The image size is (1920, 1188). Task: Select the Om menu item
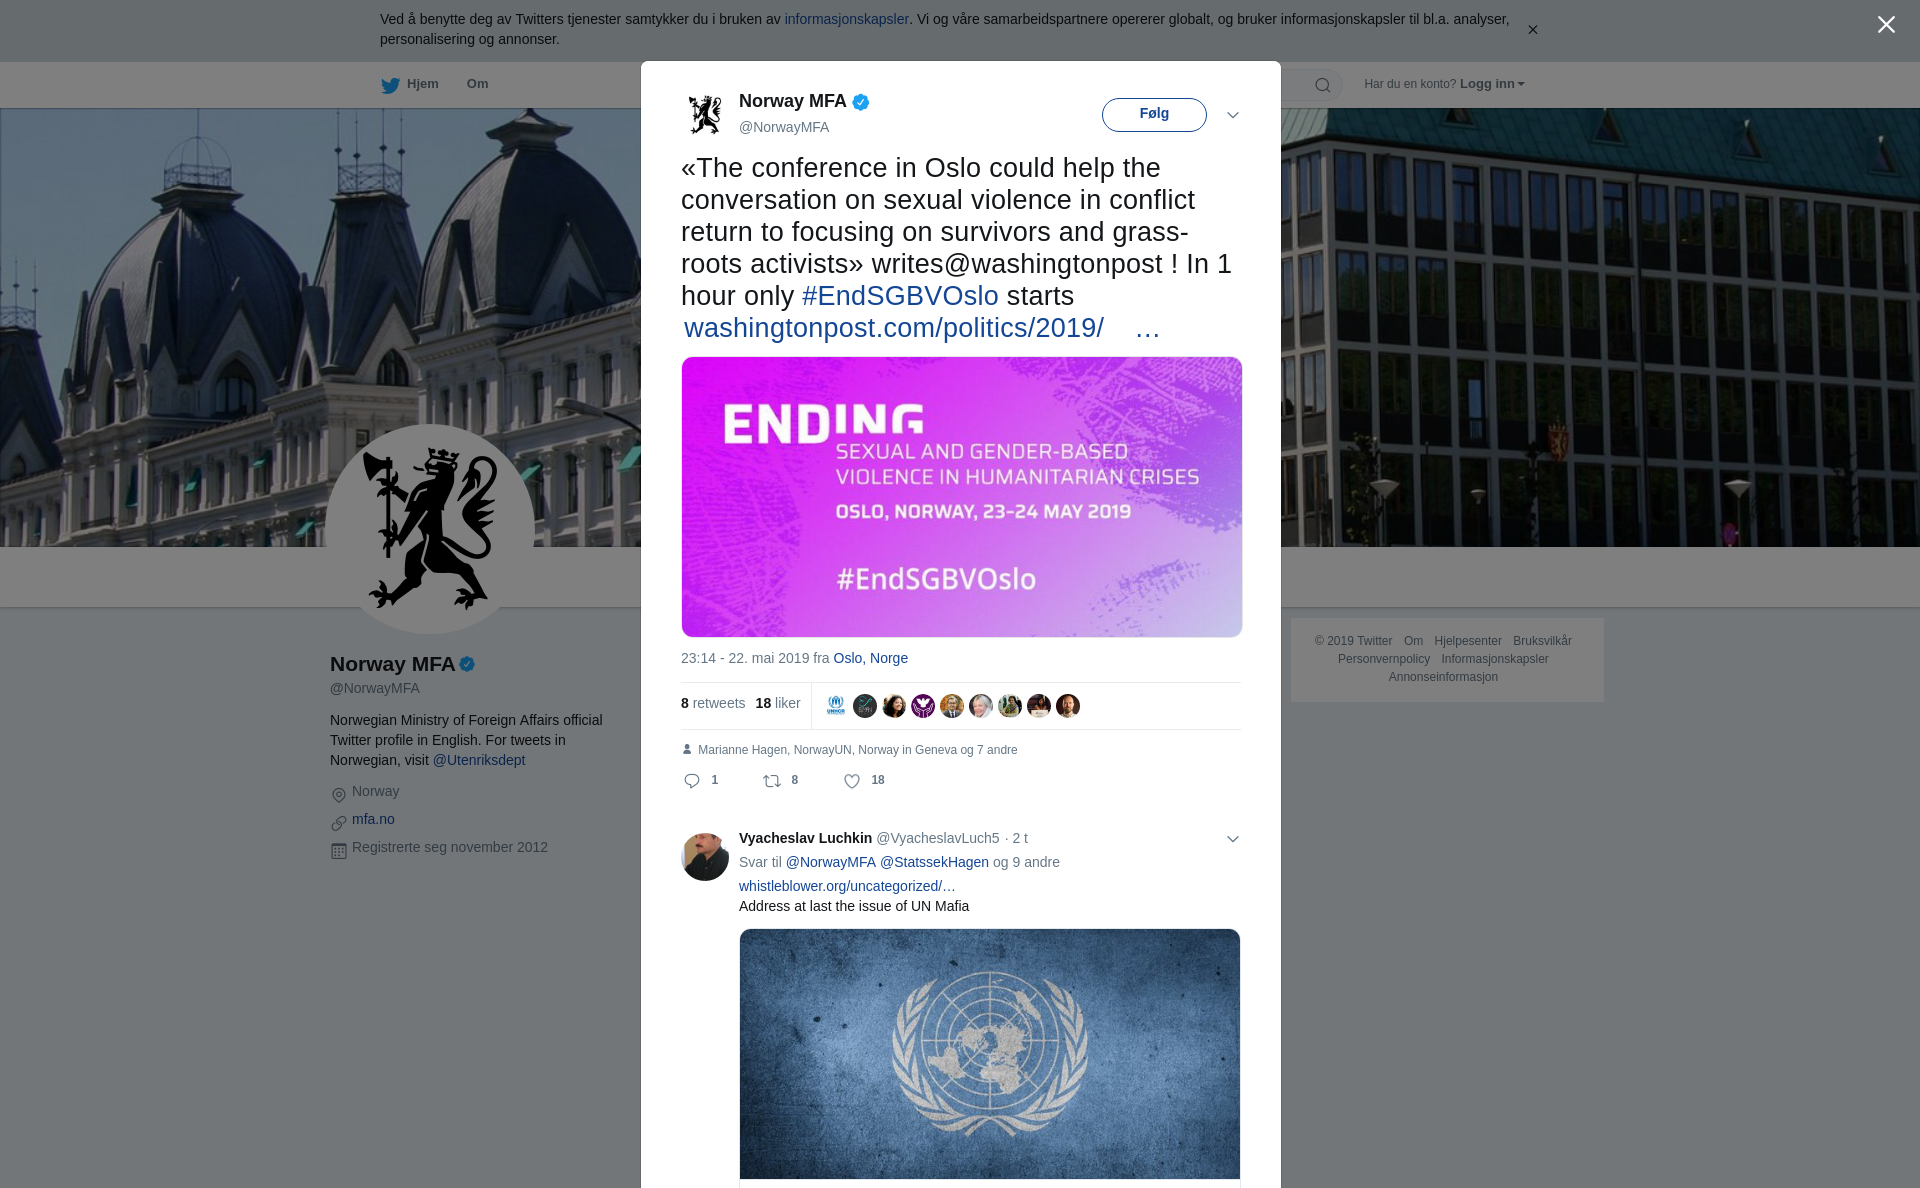(x=477, y=84)
